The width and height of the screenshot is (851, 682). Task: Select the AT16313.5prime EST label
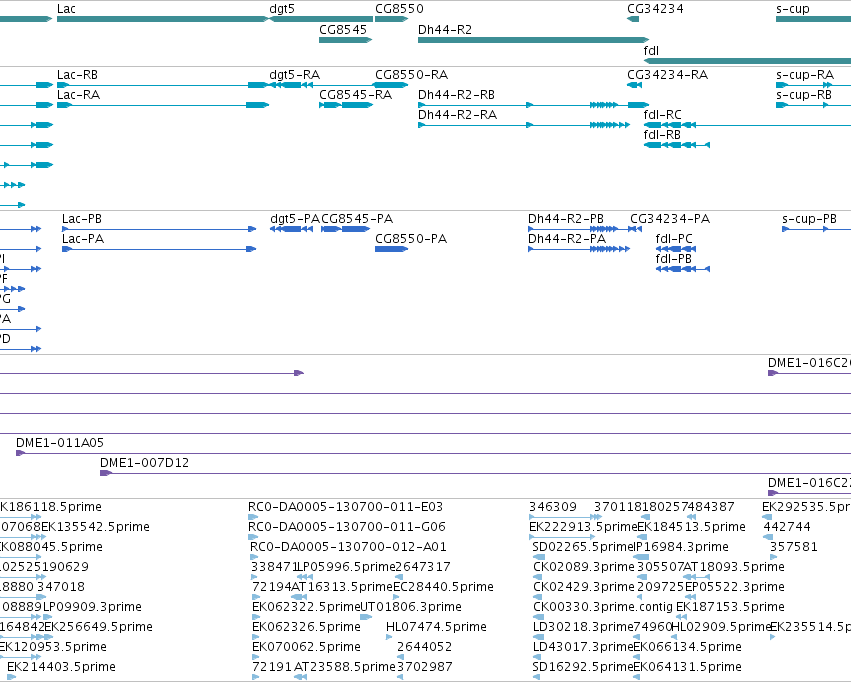342,588
